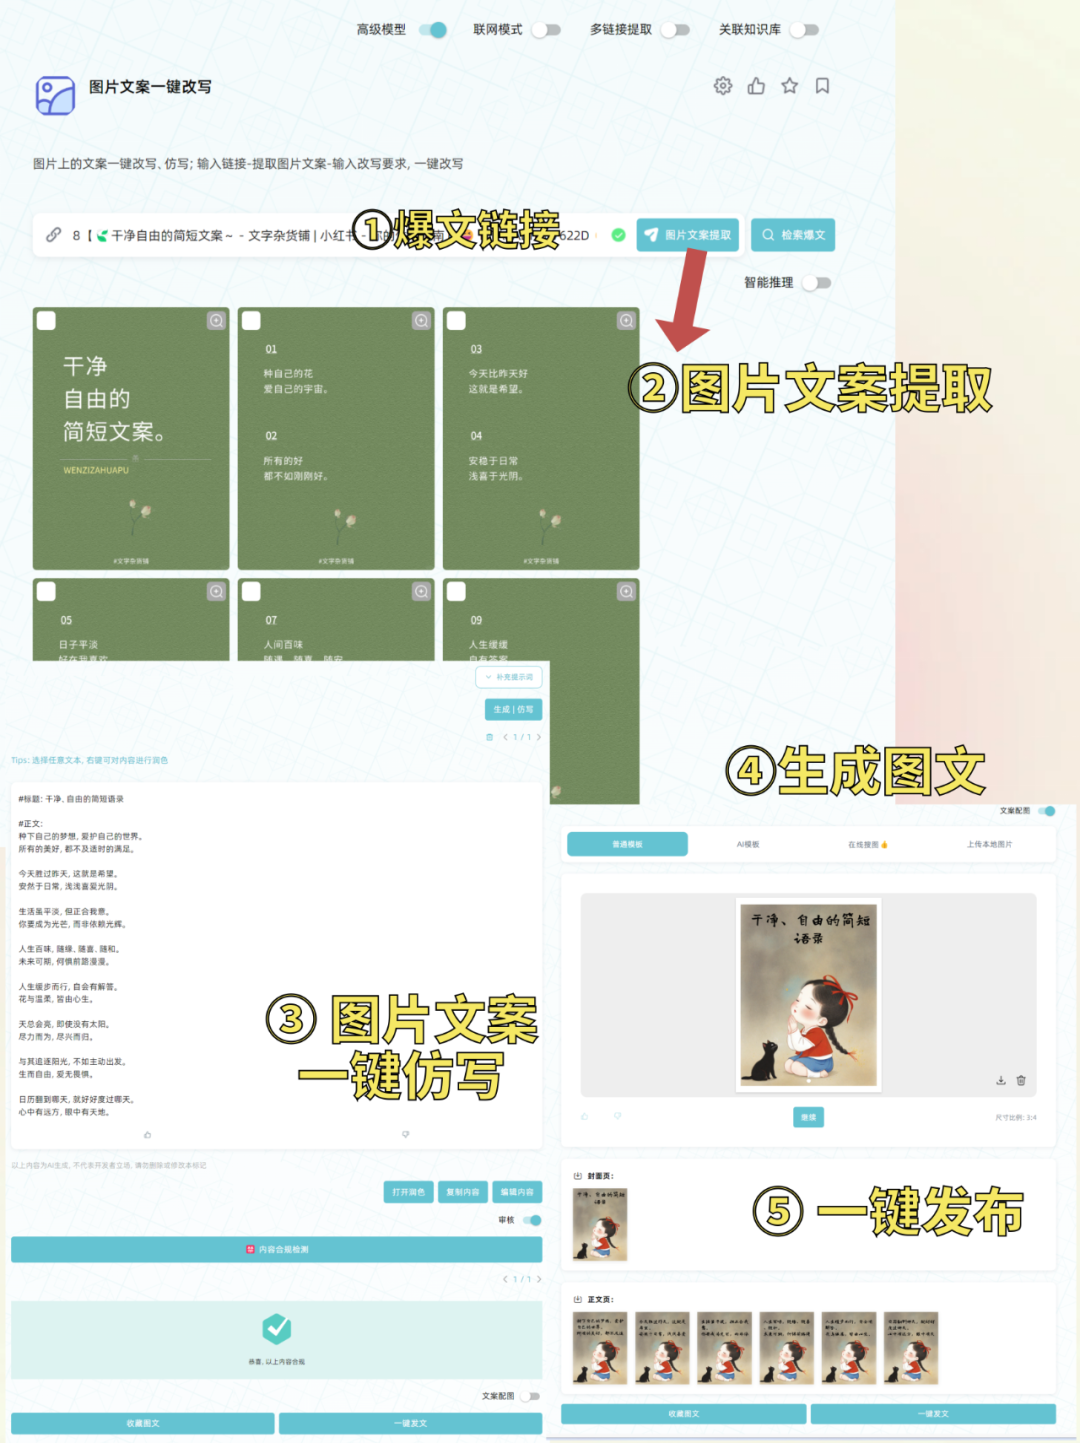Screen dimensions: 1080x1443
Task: Click the 图片文案提取 button
Action: 688,235
